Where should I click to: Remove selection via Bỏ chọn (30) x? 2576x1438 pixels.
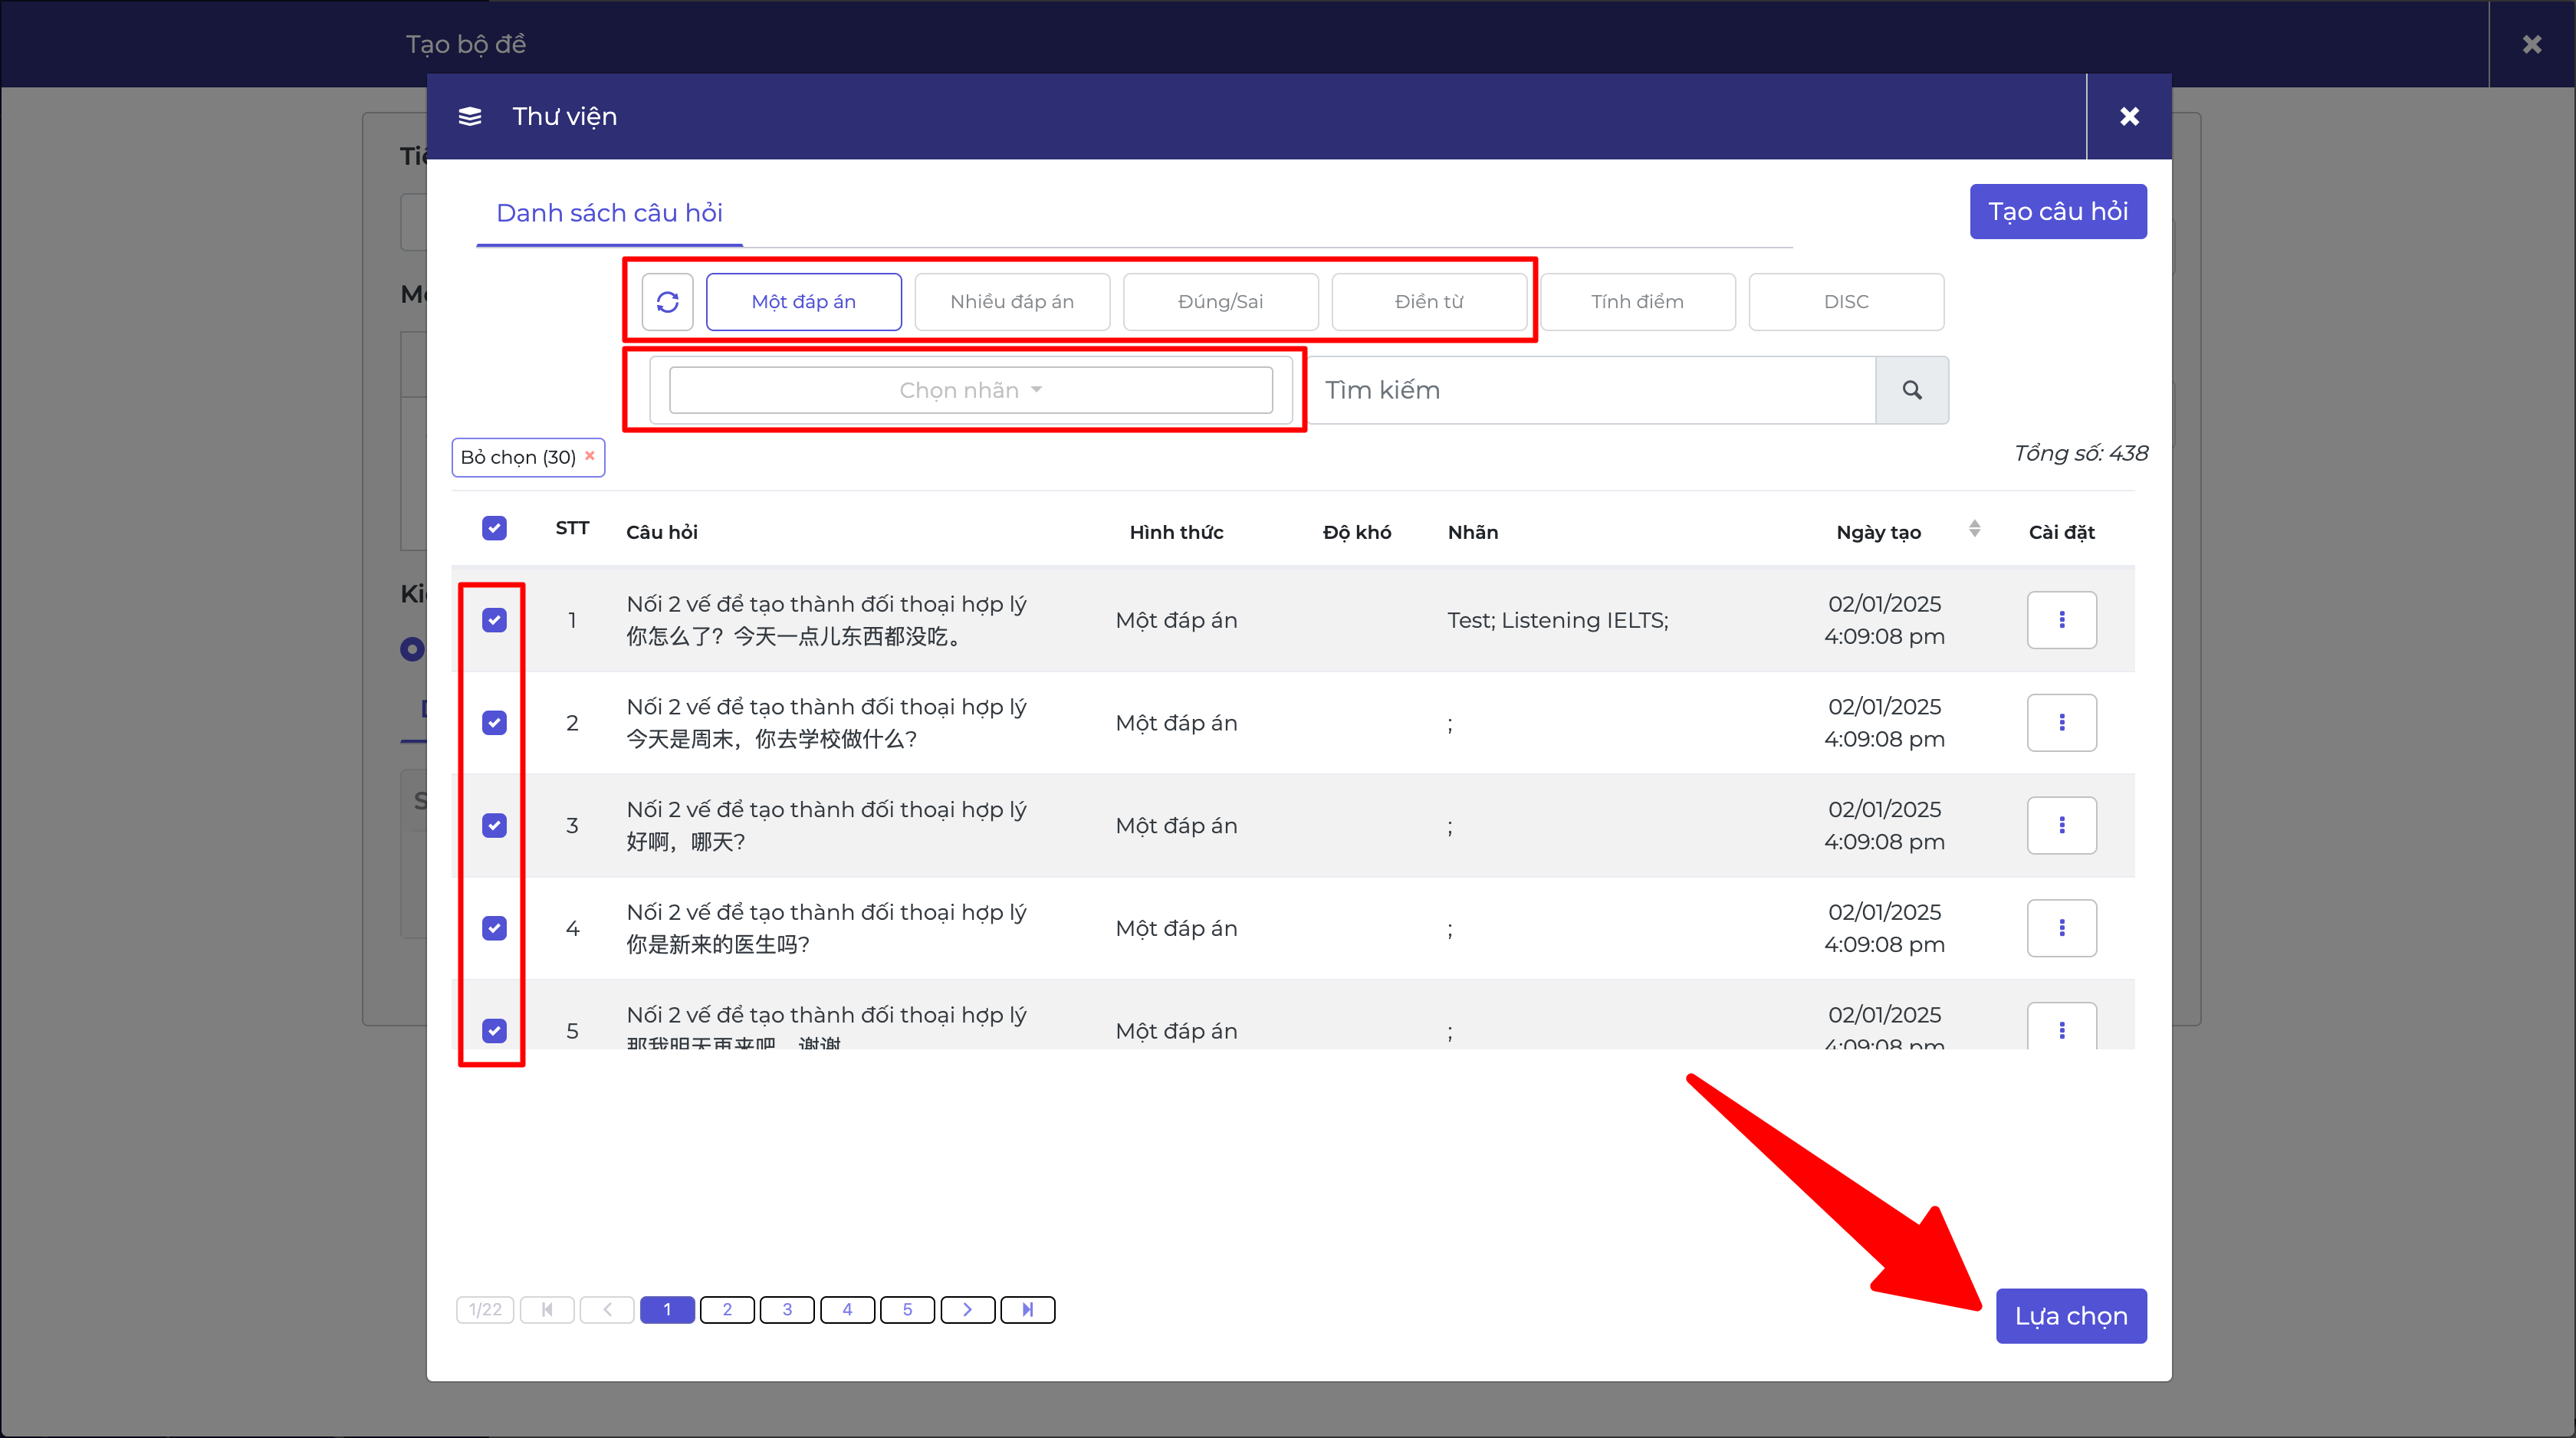(x=590, y=456)
